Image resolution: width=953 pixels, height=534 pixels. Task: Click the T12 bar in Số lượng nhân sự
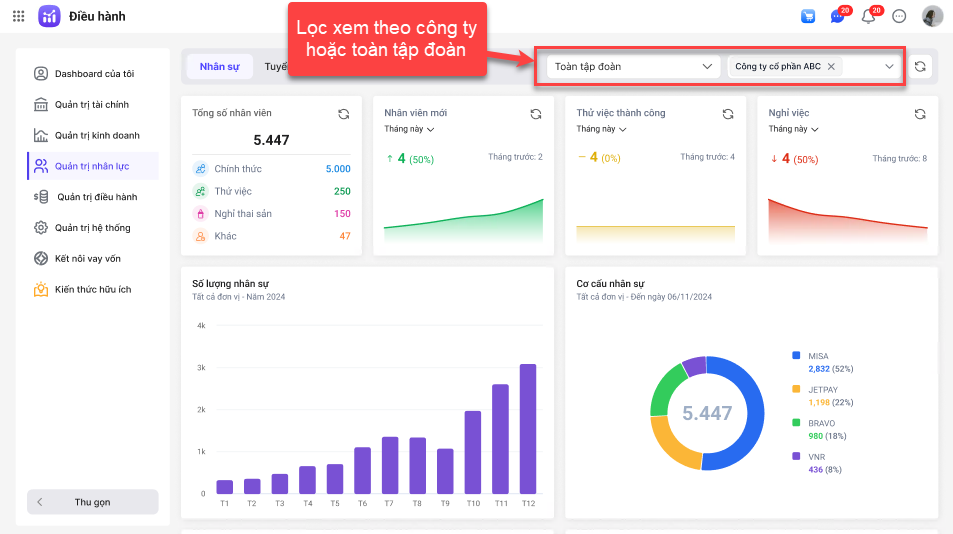[x=528, y=429]
